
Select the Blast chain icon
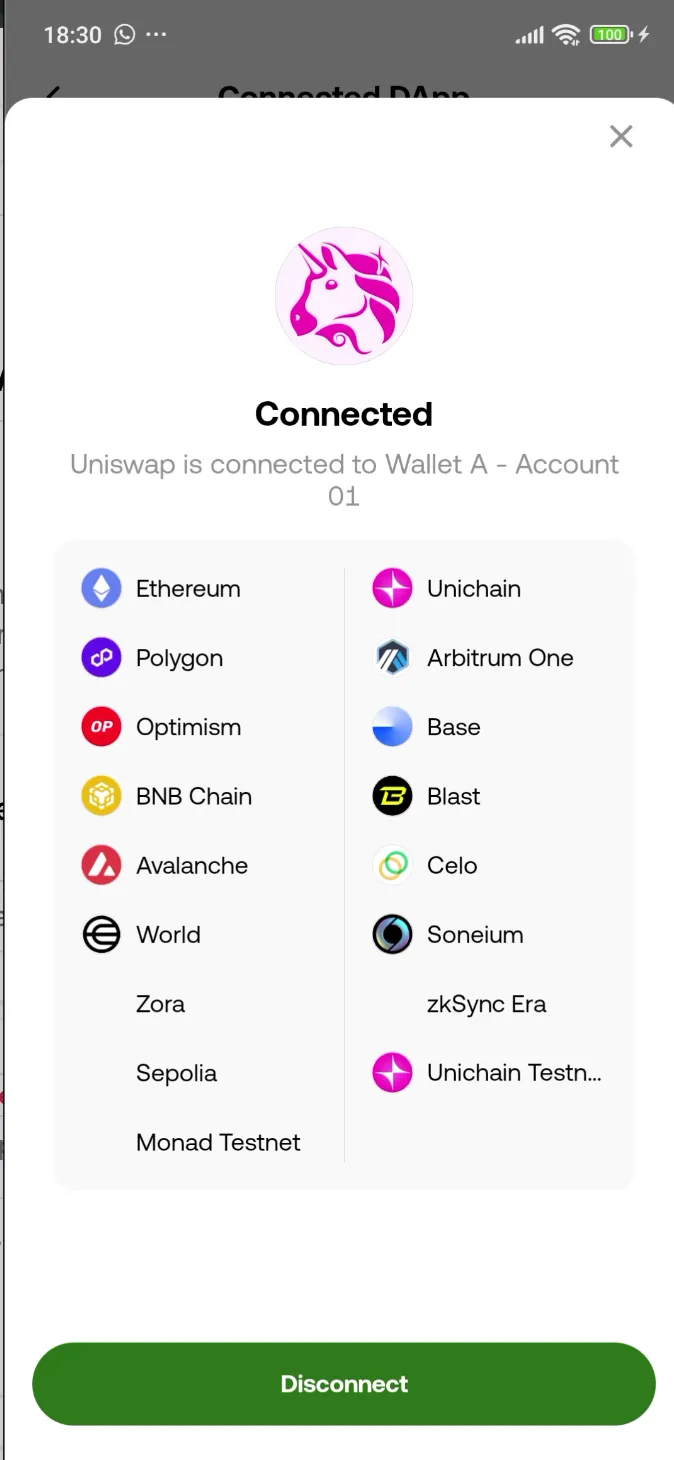[392, 796]
